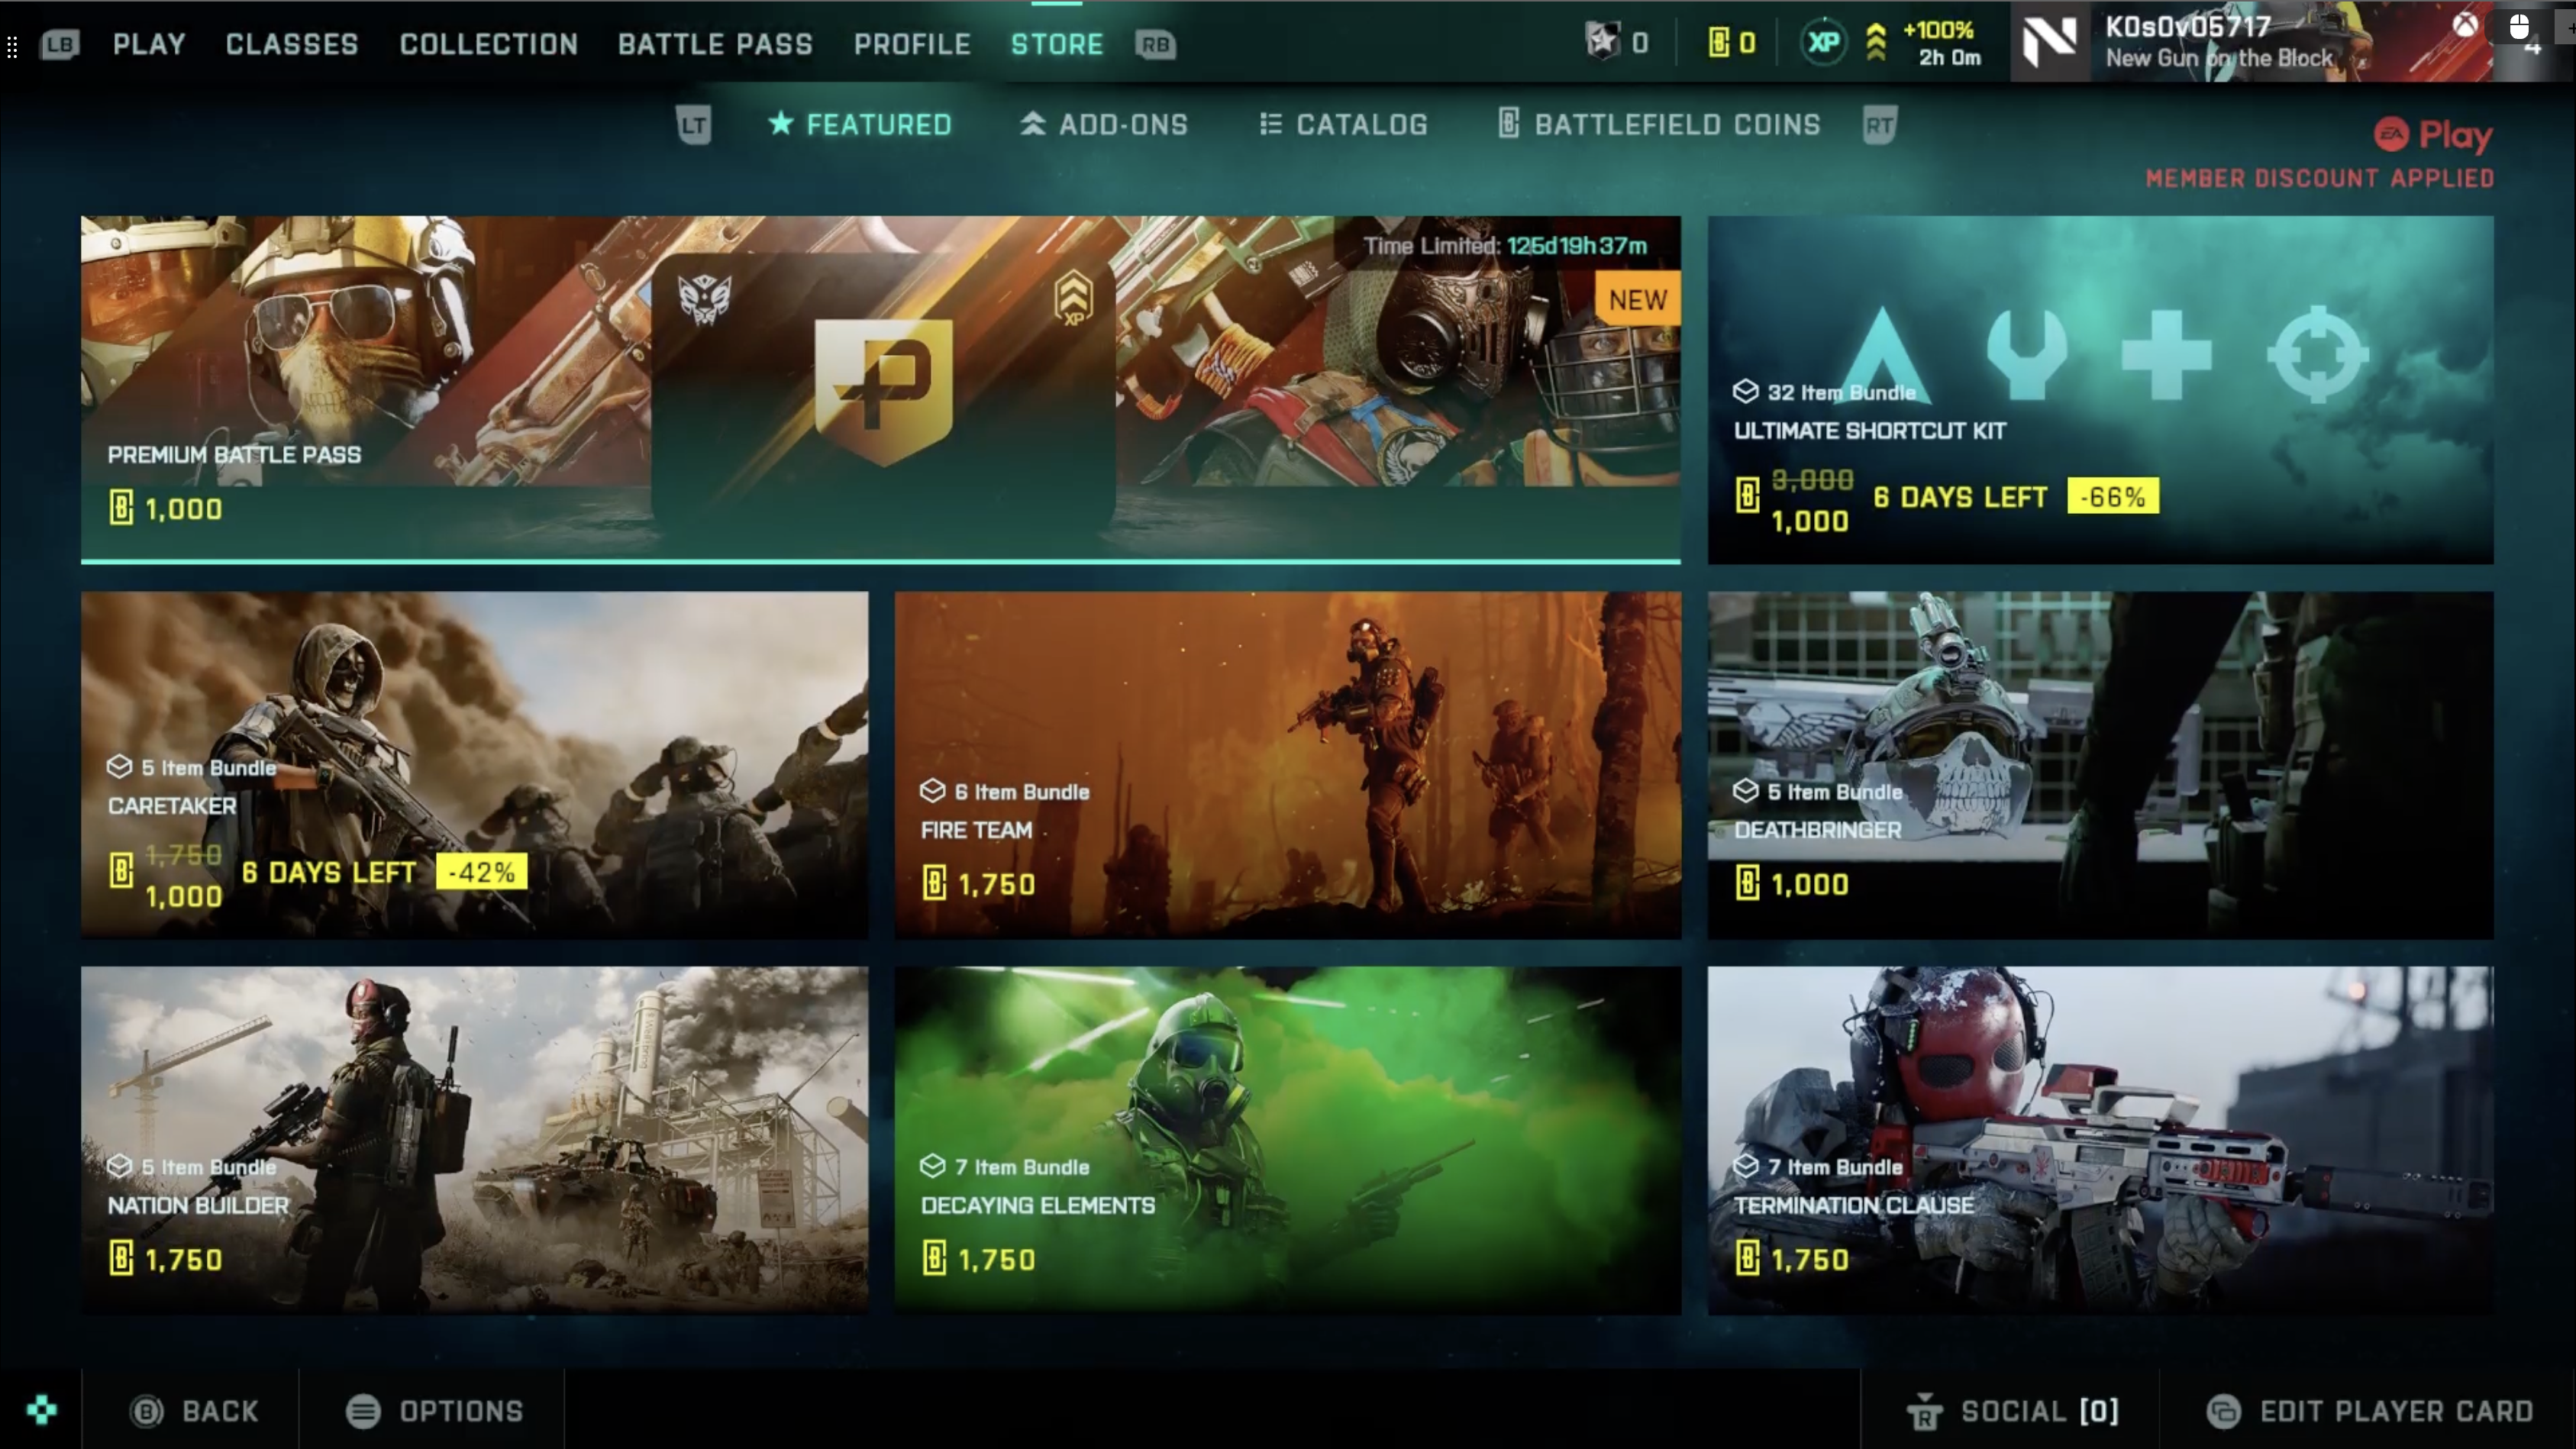Image resolution: width=2576 pixels, height=1449 pixels.
Task: Open the Battlefield Coins section
Action: (x=1659, y=125)
